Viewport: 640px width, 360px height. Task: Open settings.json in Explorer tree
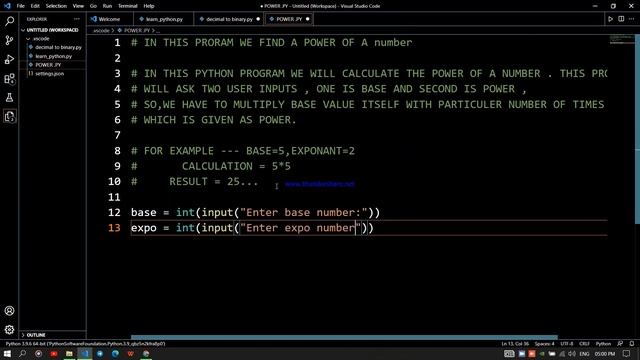tap(49, 74)
